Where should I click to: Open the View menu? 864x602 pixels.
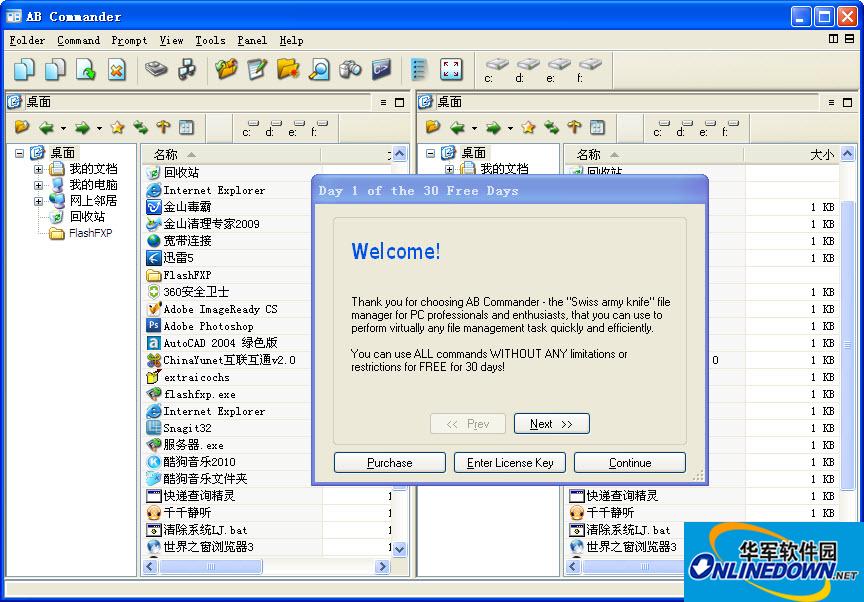171,40
